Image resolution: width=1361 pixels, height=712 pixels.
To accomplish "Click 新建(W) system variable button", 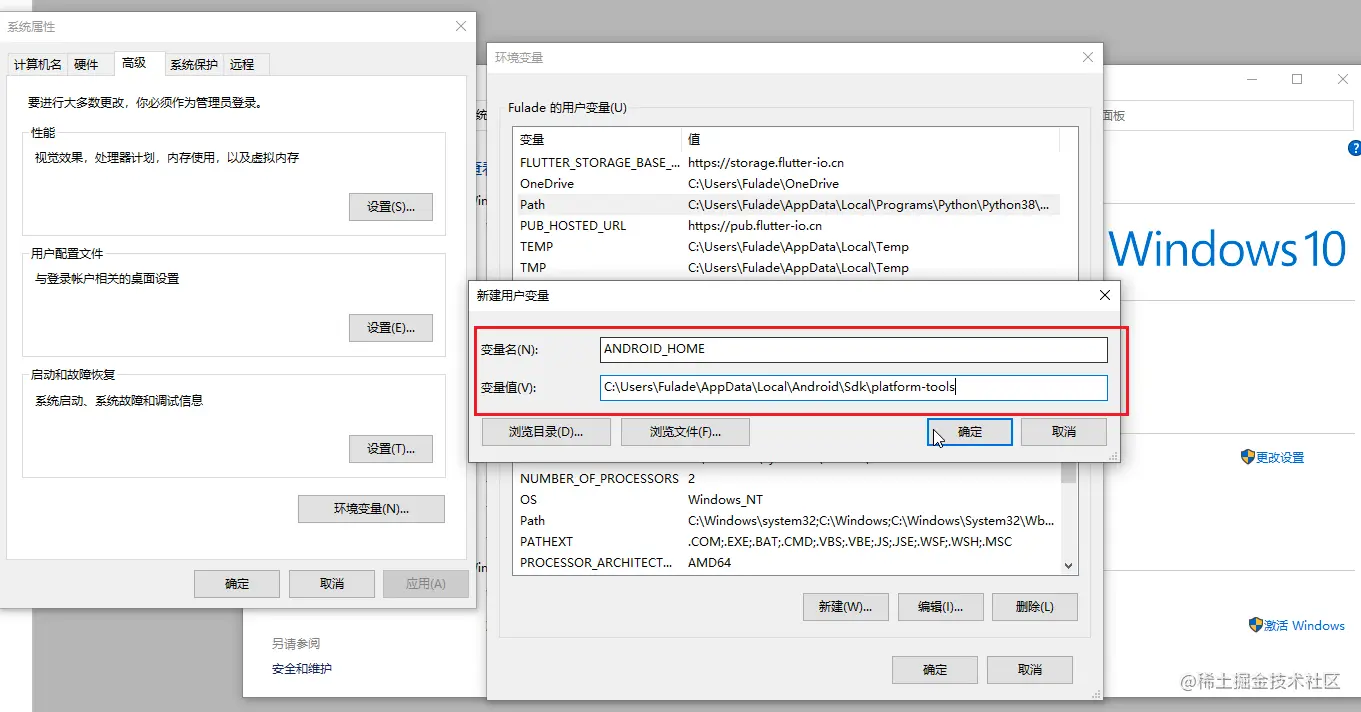I will pyautogui.click(x=846, y=607).
